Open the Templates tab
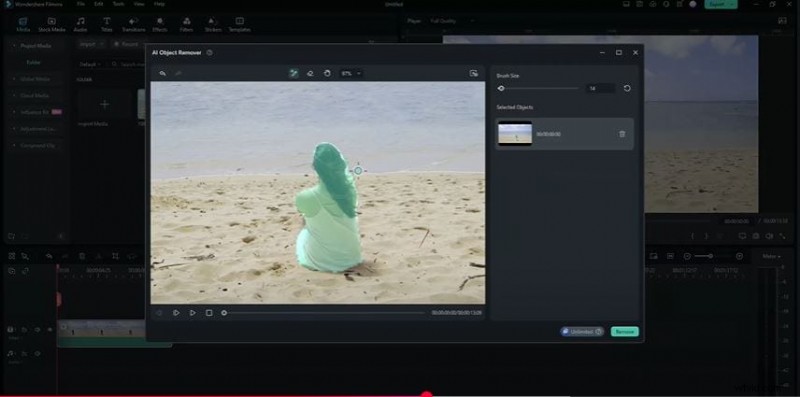The image size is (800, 397). tap(239, 24)
